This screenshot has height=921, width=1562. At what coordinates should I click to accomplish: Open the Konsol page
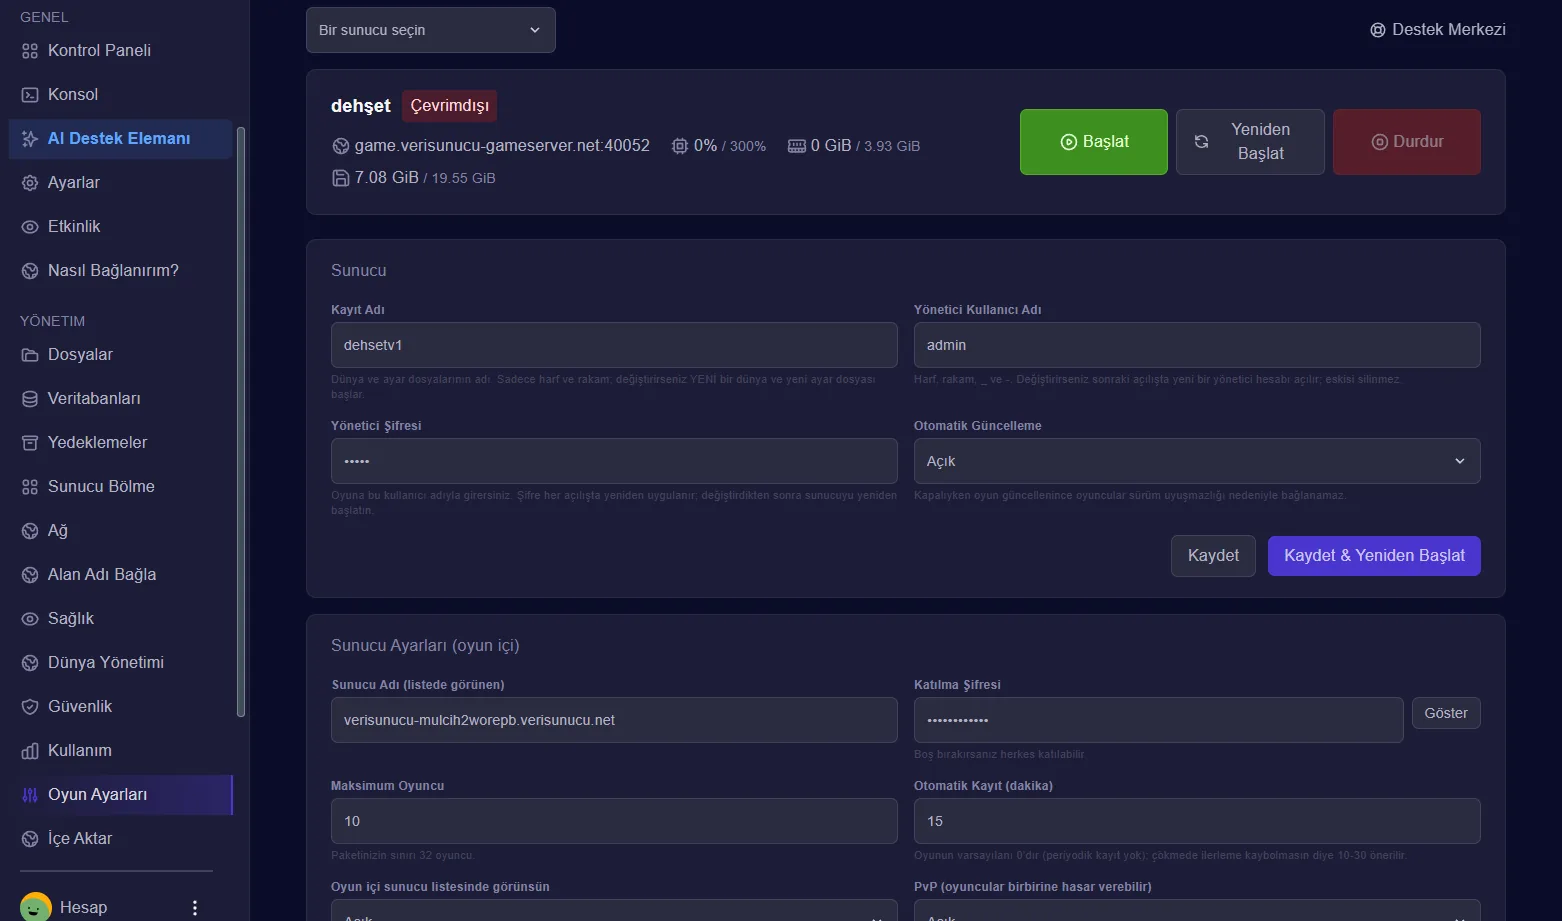pyautogui.click(x=120, y=94)
